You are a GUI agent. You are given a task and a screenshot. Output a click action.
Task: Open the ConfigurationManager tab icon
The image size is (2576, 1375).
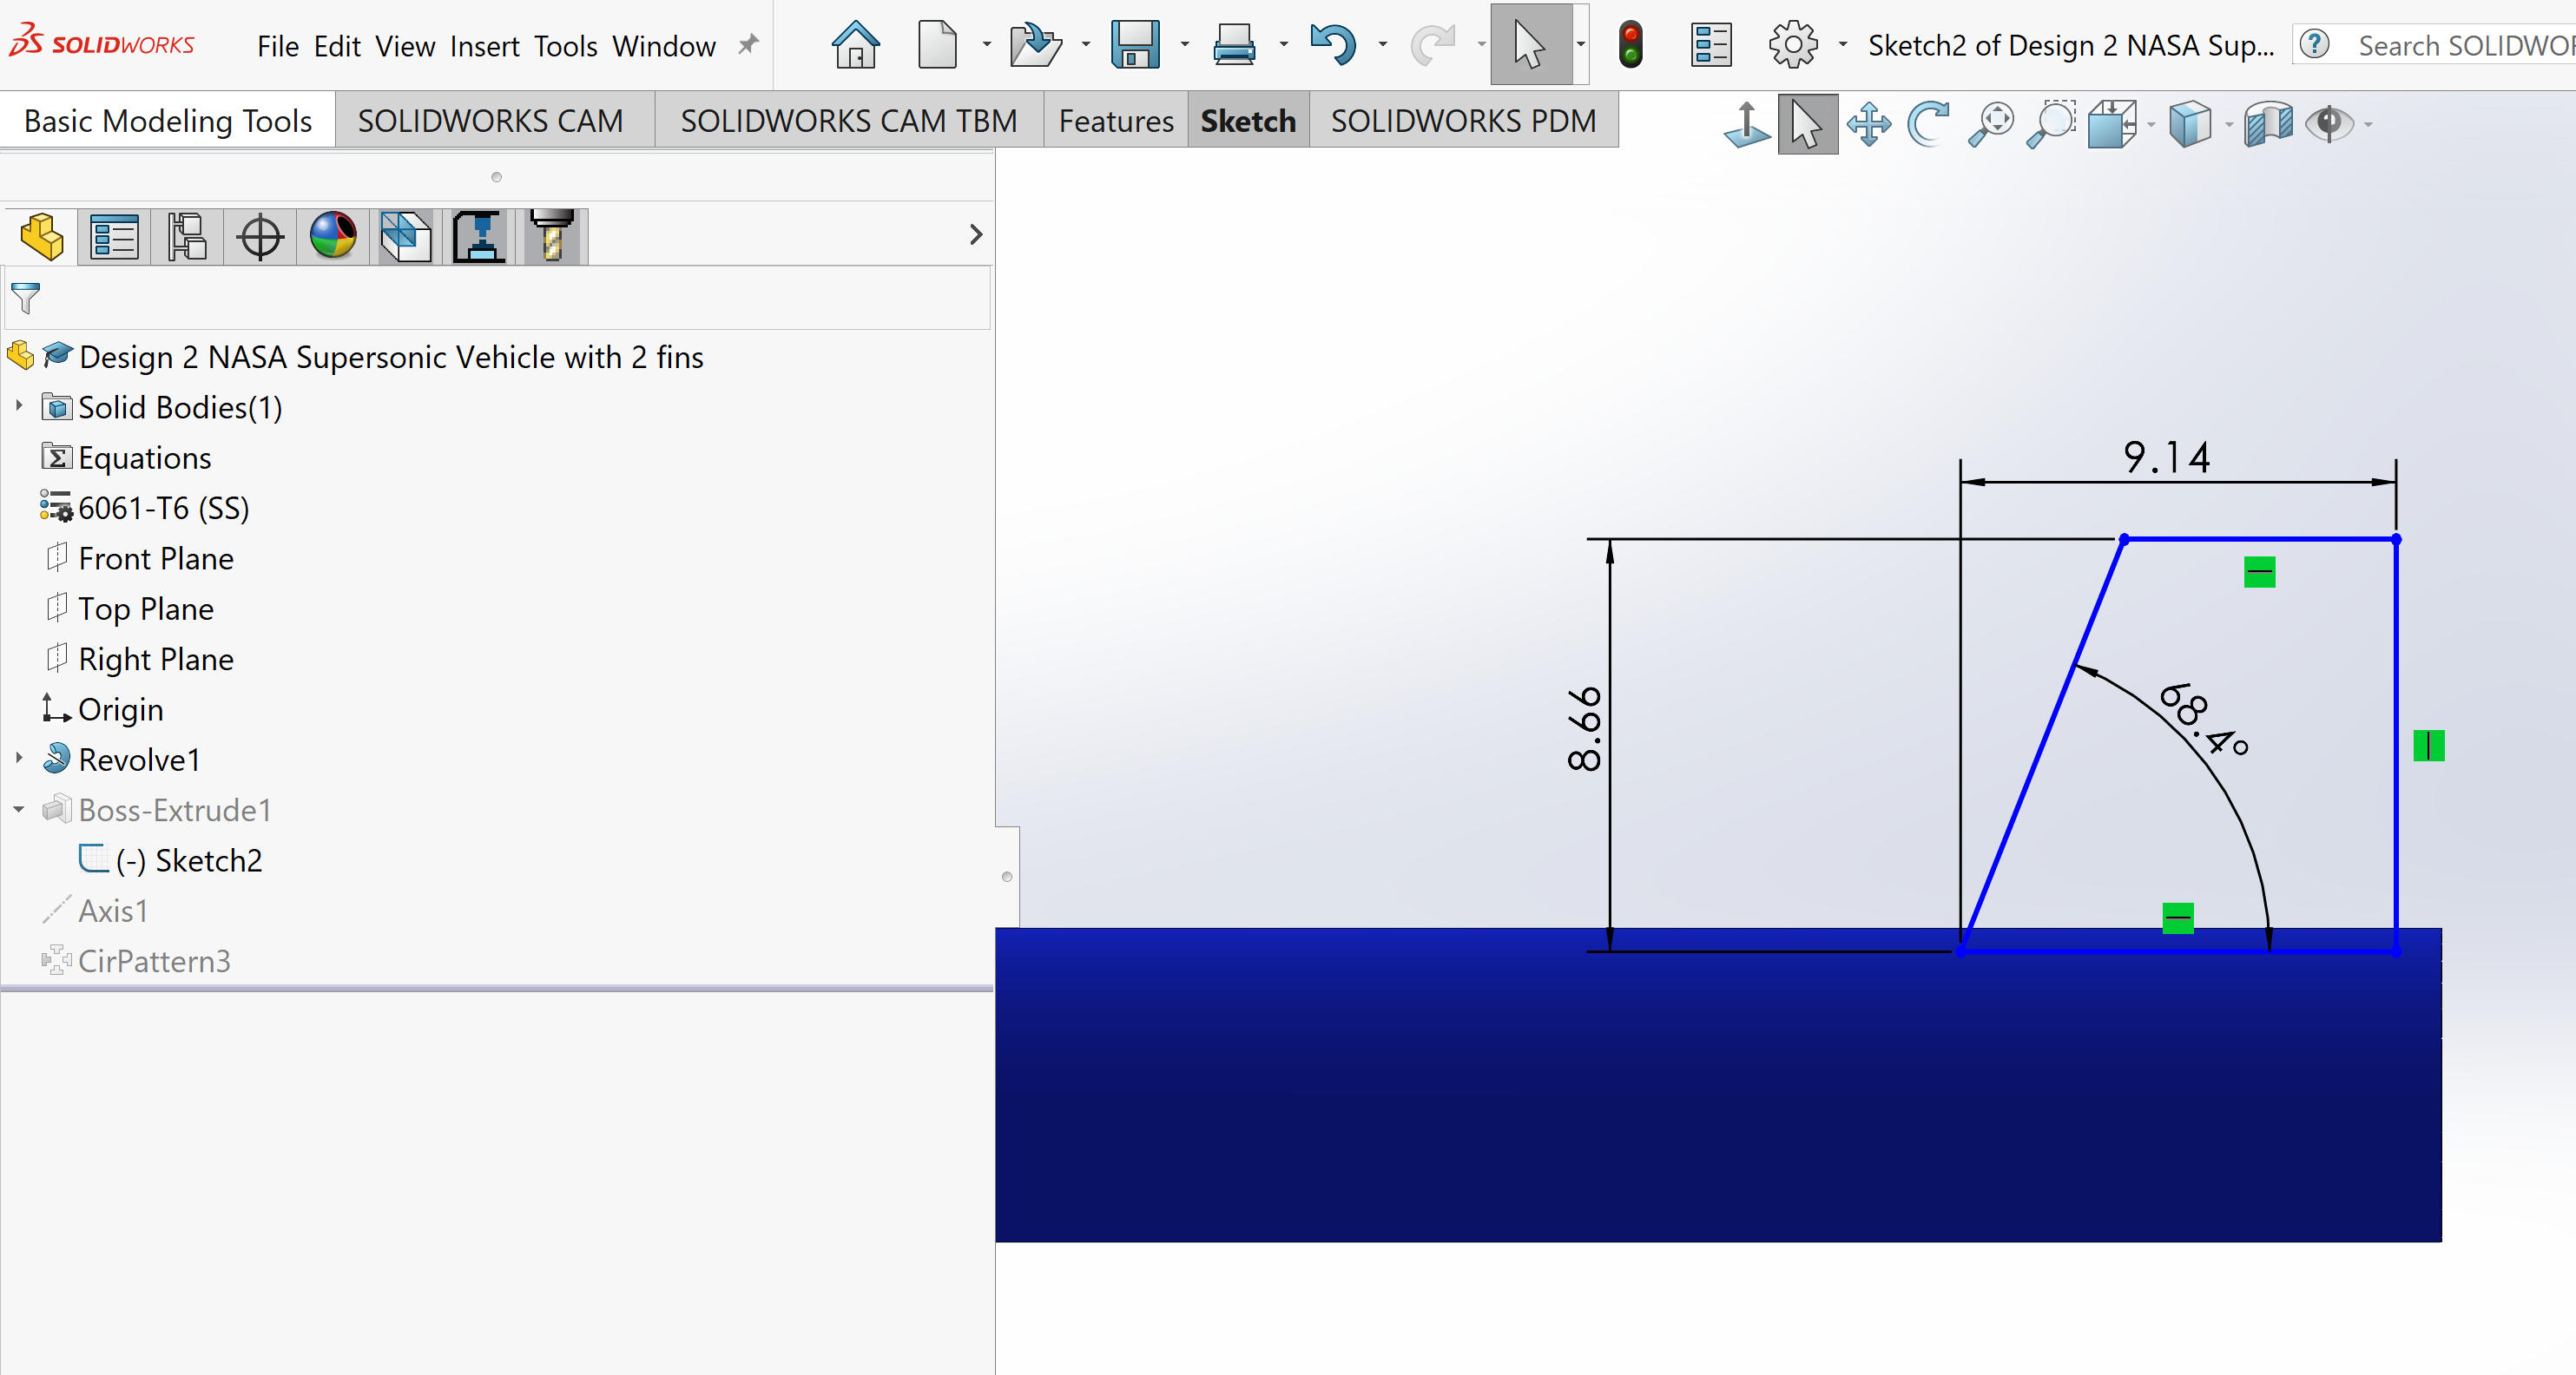click(187, 237)
